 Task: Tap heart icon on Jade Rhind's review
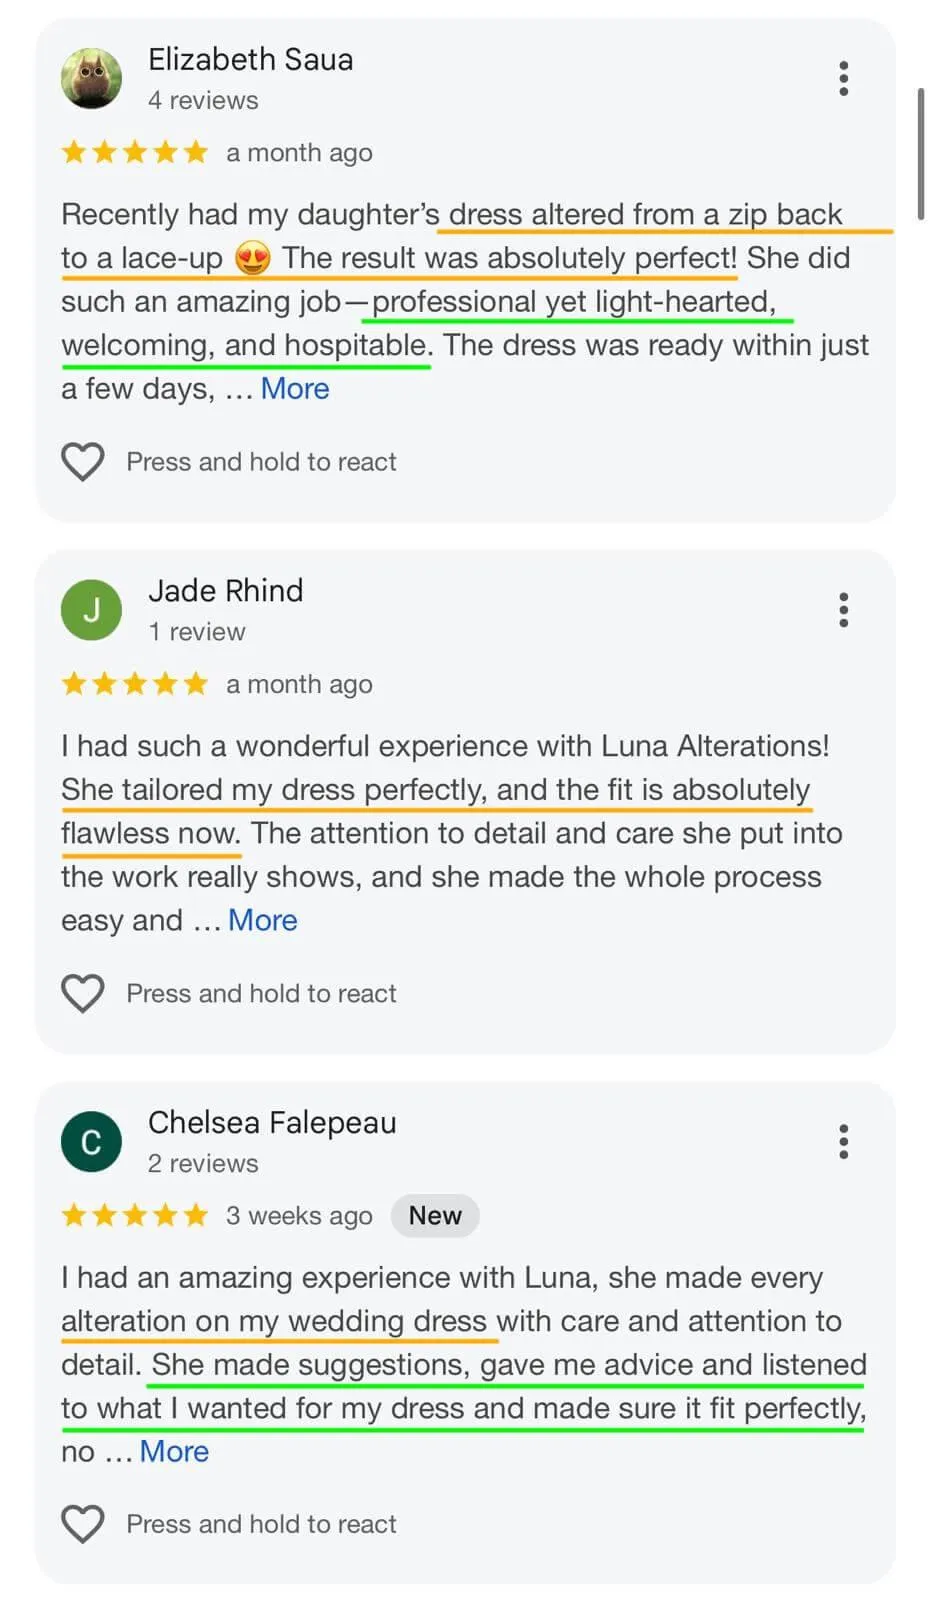(x=83, y=993)
